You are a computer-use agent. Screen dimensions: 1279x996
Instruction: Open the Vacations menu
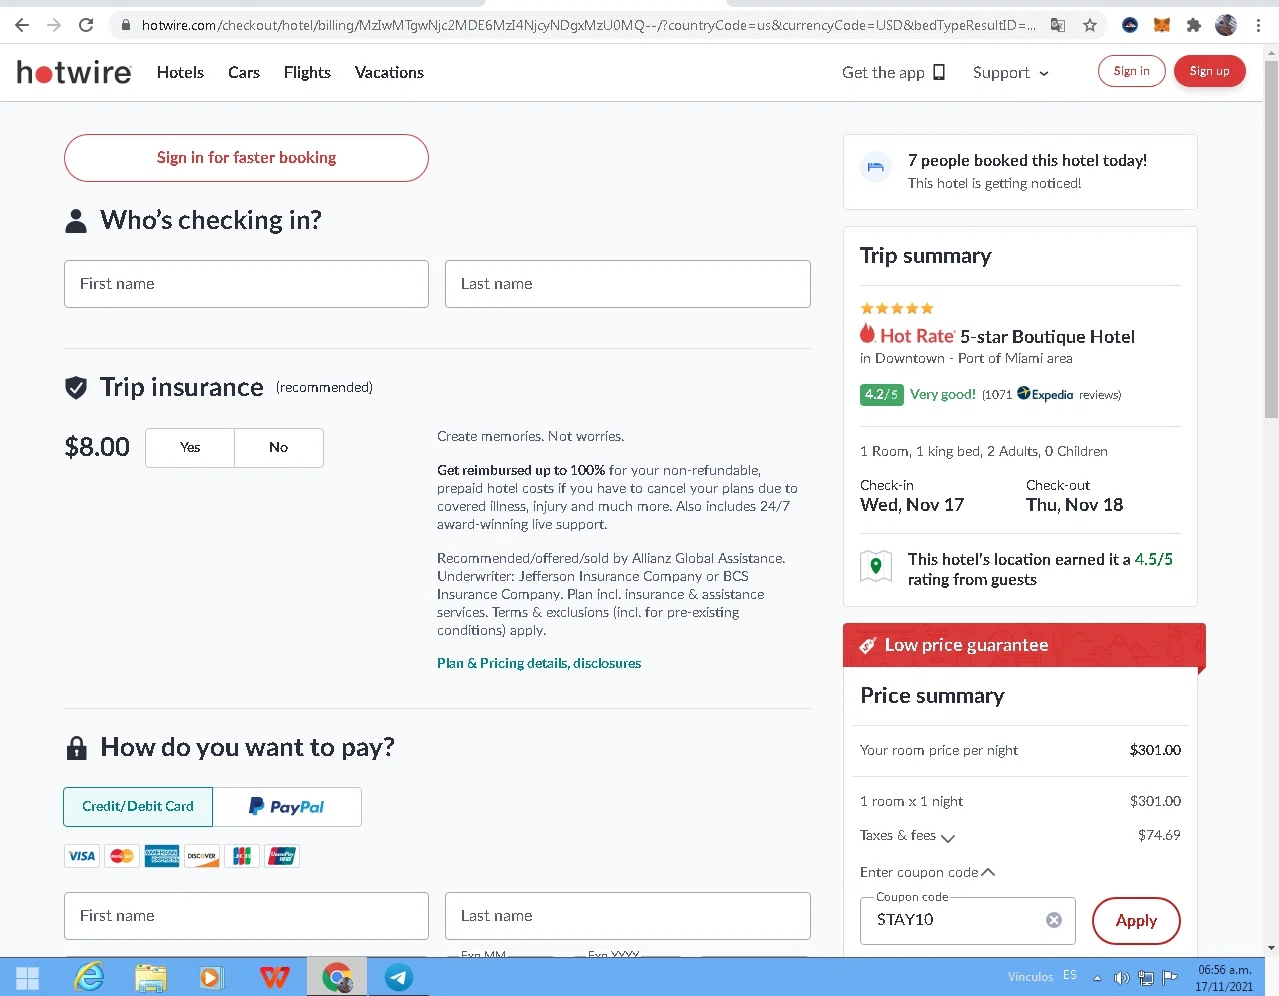click(x=389, y=72)
